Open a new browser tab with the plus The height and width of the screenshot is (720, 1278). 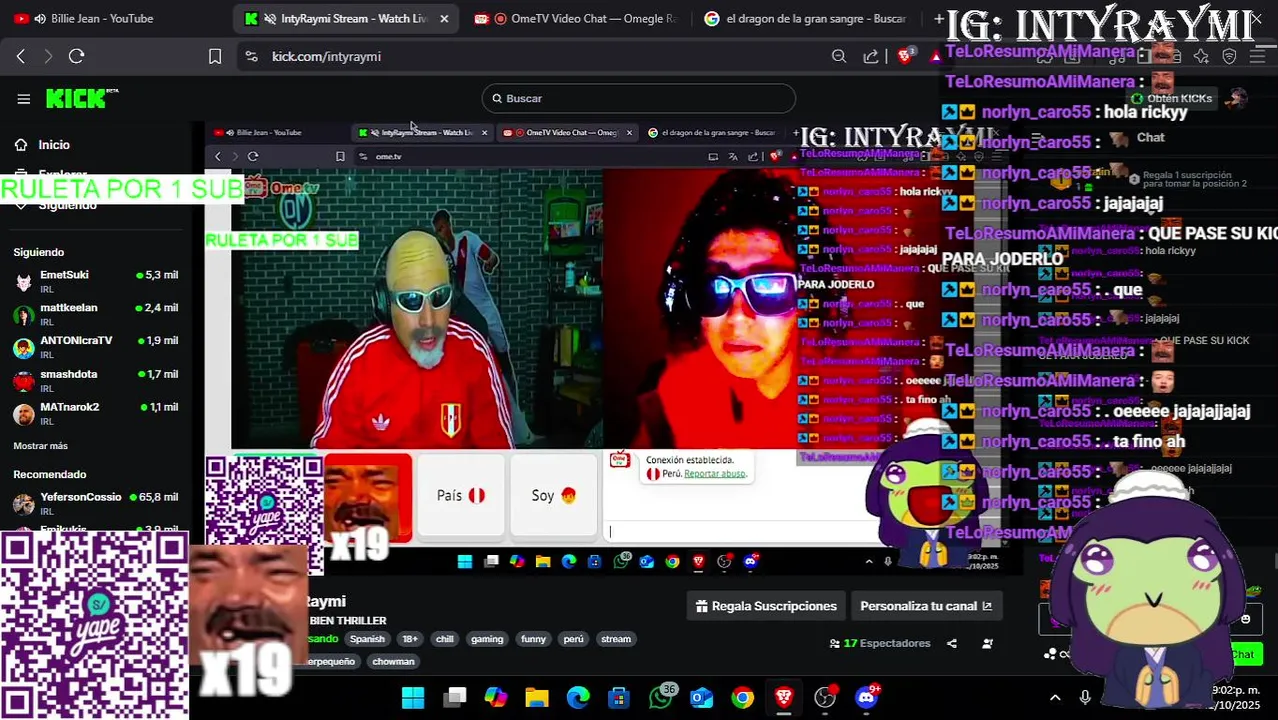tap(938, 18)
